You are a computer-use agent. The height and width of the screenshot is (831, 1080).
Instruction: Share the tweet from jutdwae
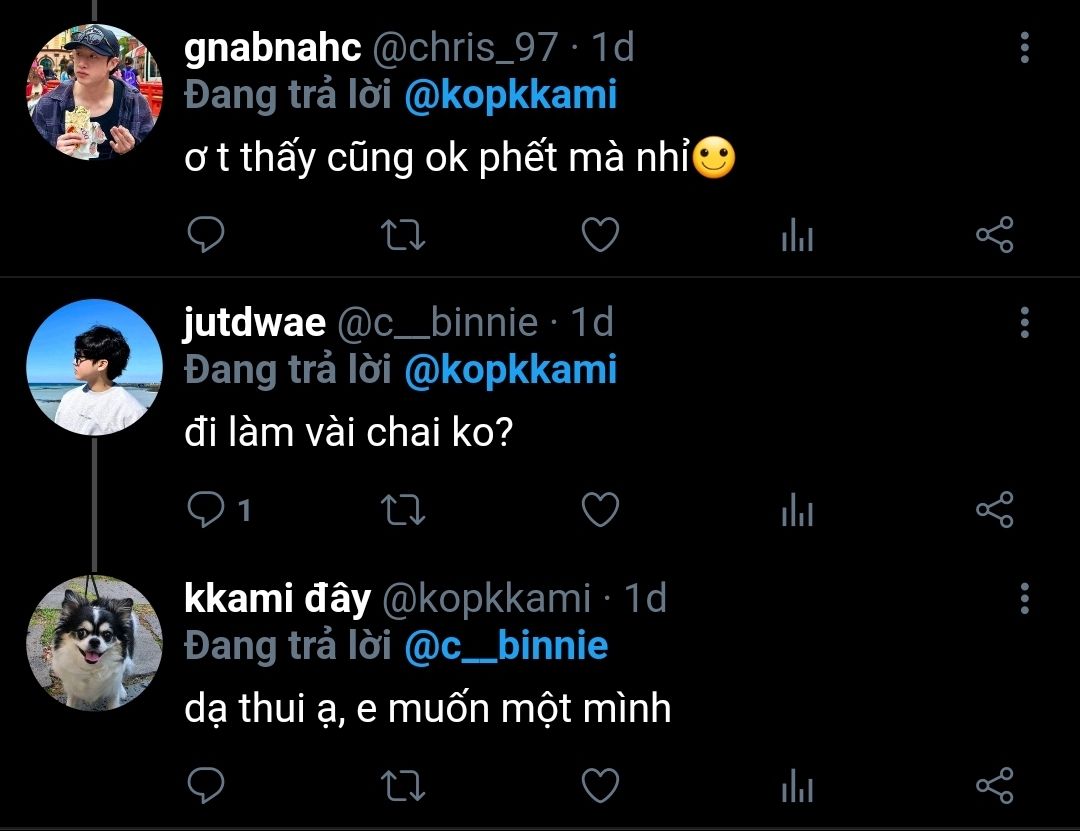point(994,511)
